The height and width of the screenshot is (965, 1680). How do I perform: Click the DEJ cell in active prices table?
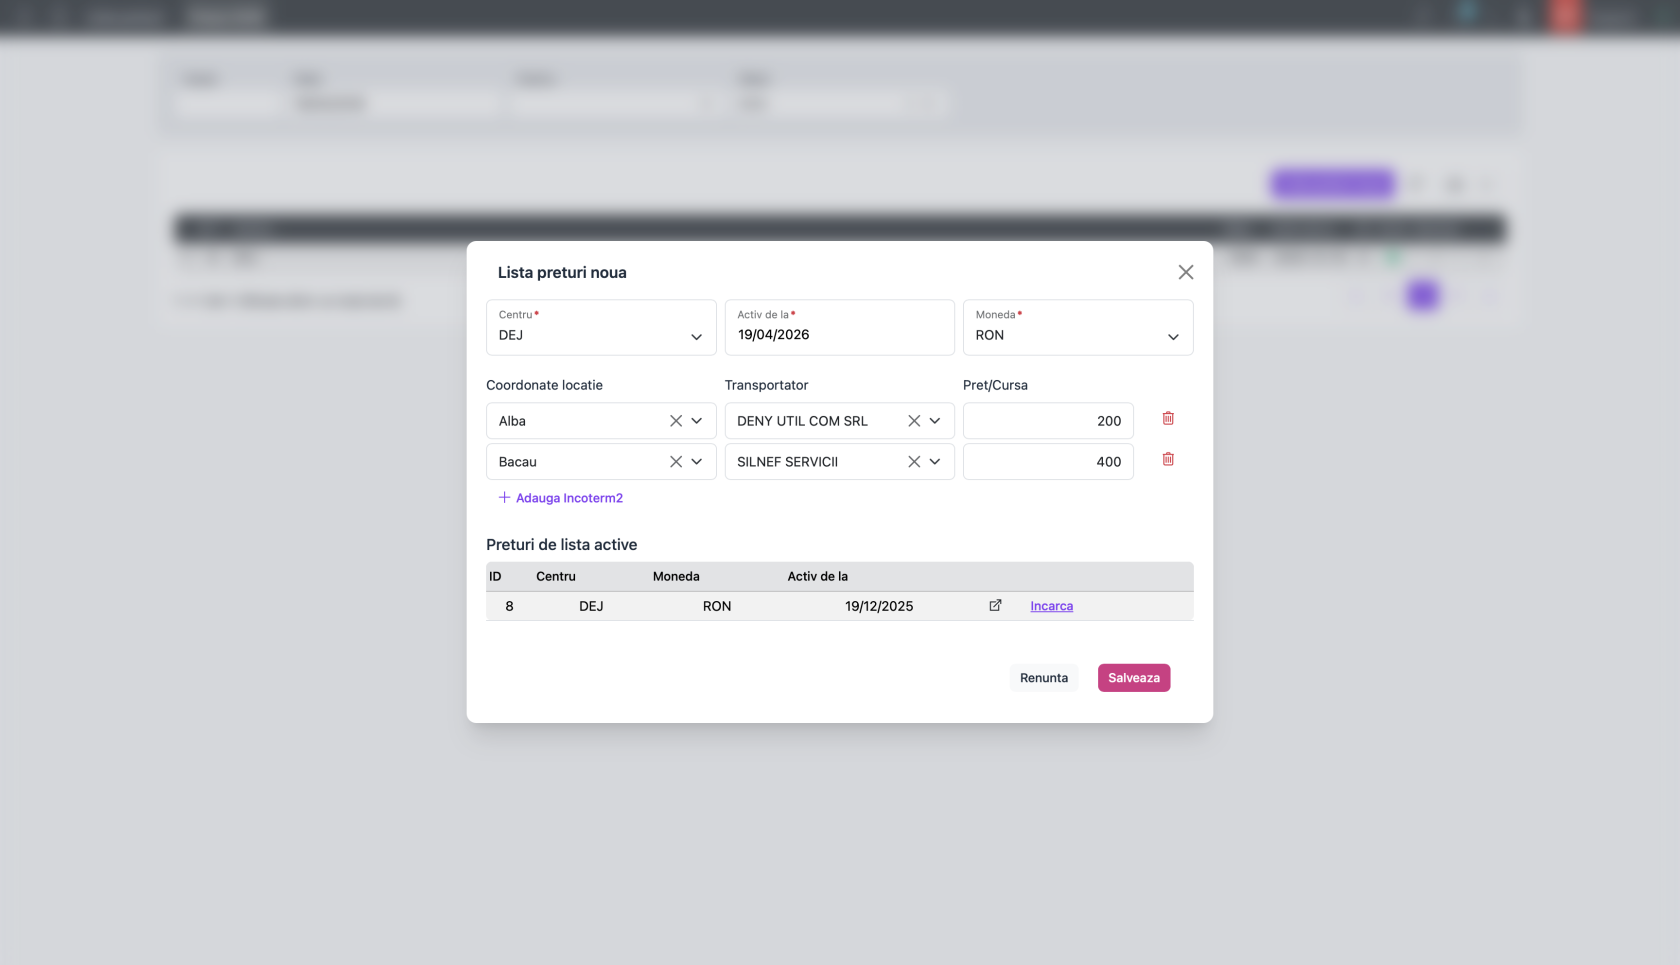click(591, 606)
